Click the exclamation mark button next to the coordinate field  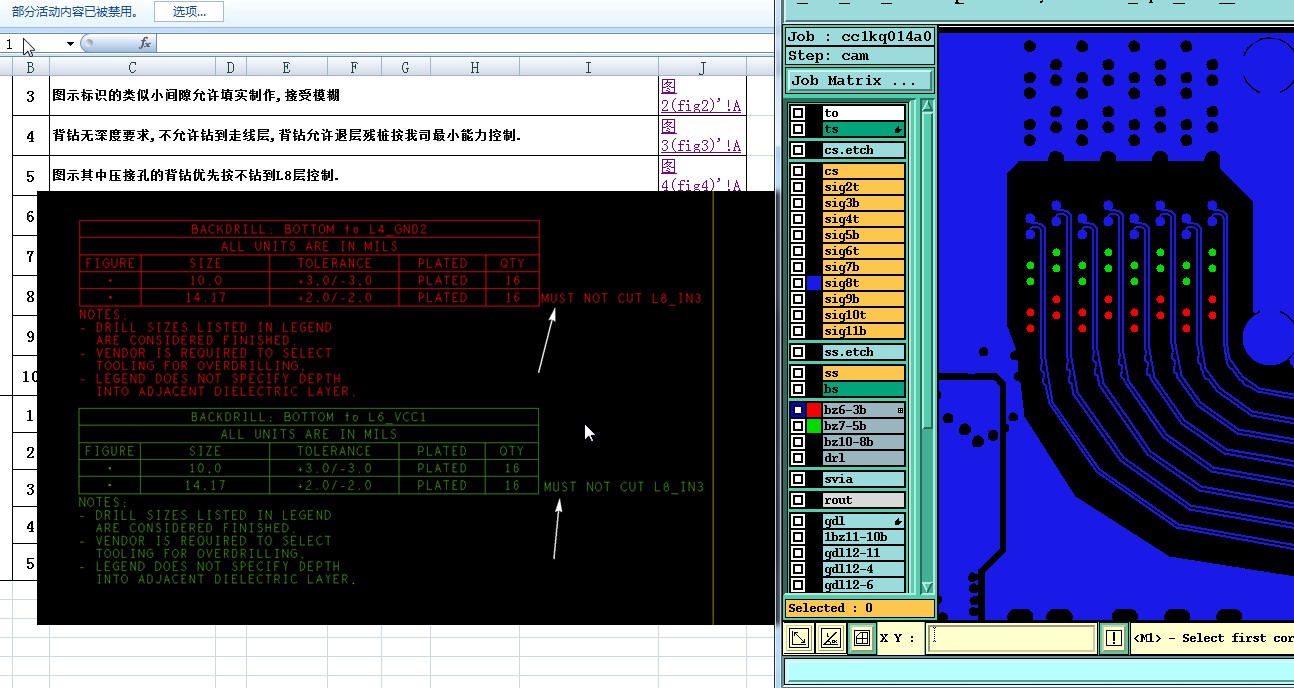[x=1113, y=638]
